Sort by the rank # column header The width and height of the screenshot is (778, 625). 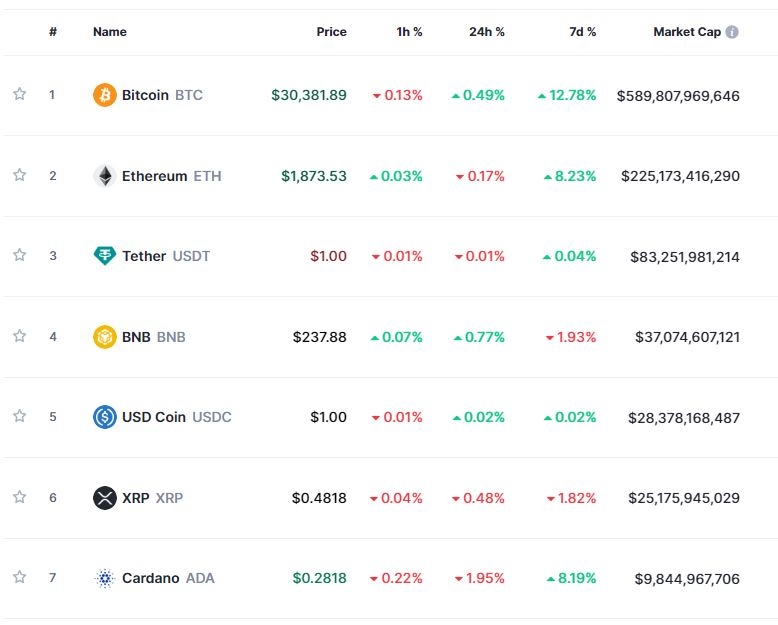(53, 32)
